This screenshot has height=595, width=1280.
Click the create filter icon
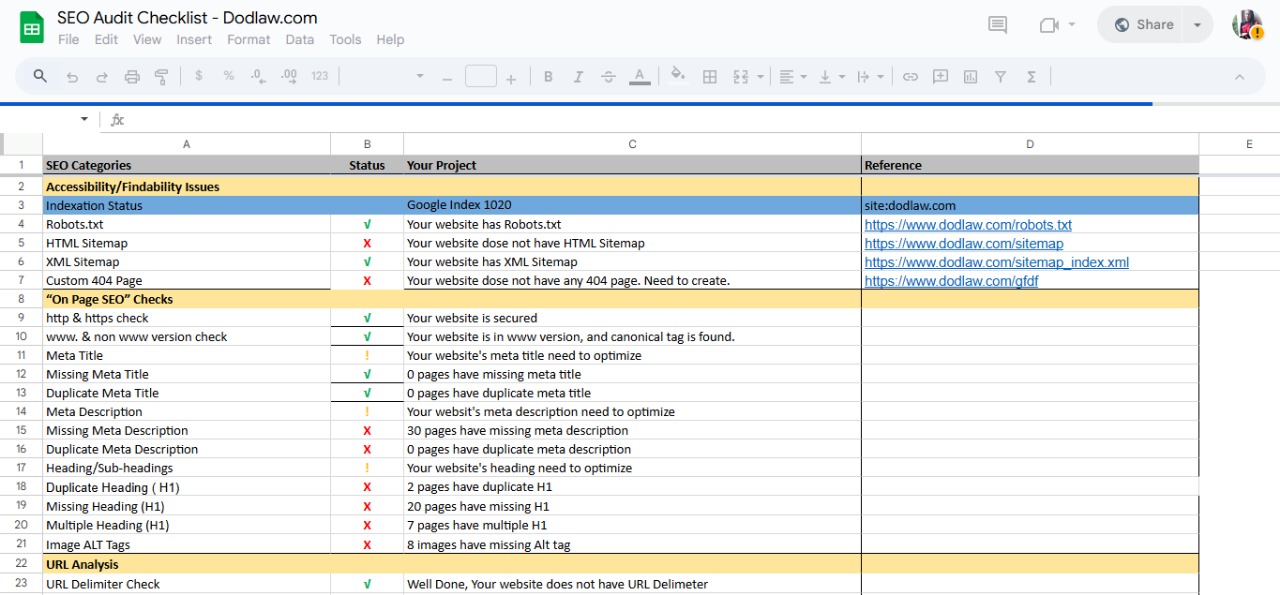1000,76
